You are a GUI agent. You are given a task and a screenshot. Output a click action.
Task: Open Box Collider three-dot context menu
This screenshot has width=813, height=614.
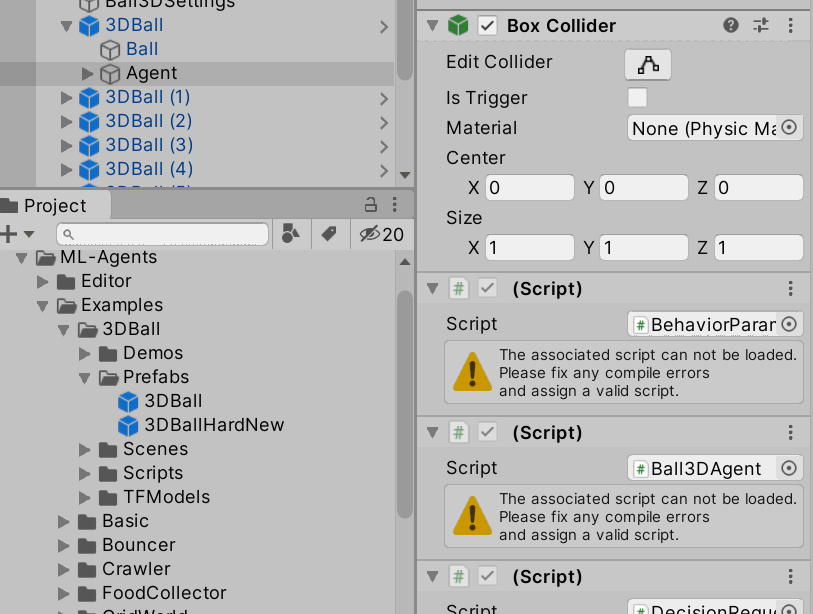click(791, 25)
